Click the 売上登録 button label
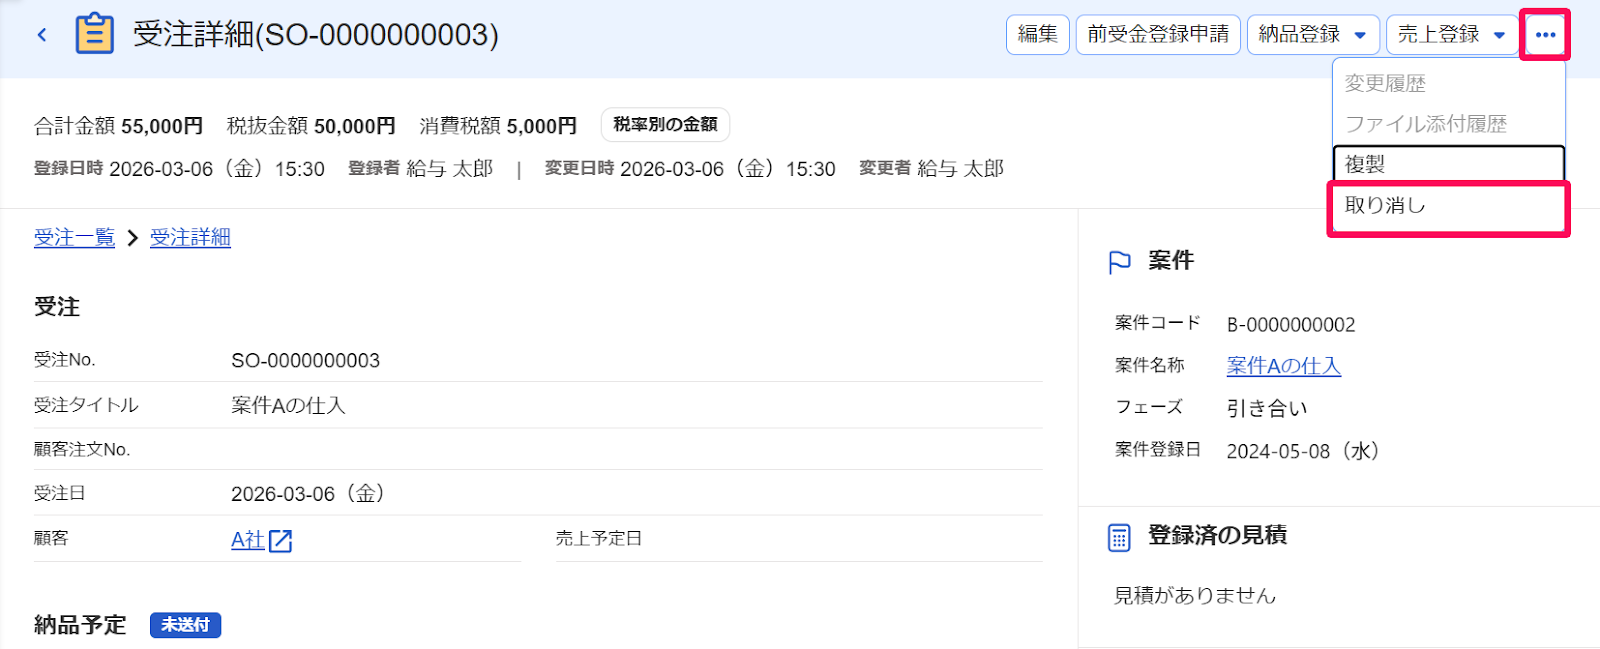This screenshot has width=1600, height=649. [x=1438, y=35]
